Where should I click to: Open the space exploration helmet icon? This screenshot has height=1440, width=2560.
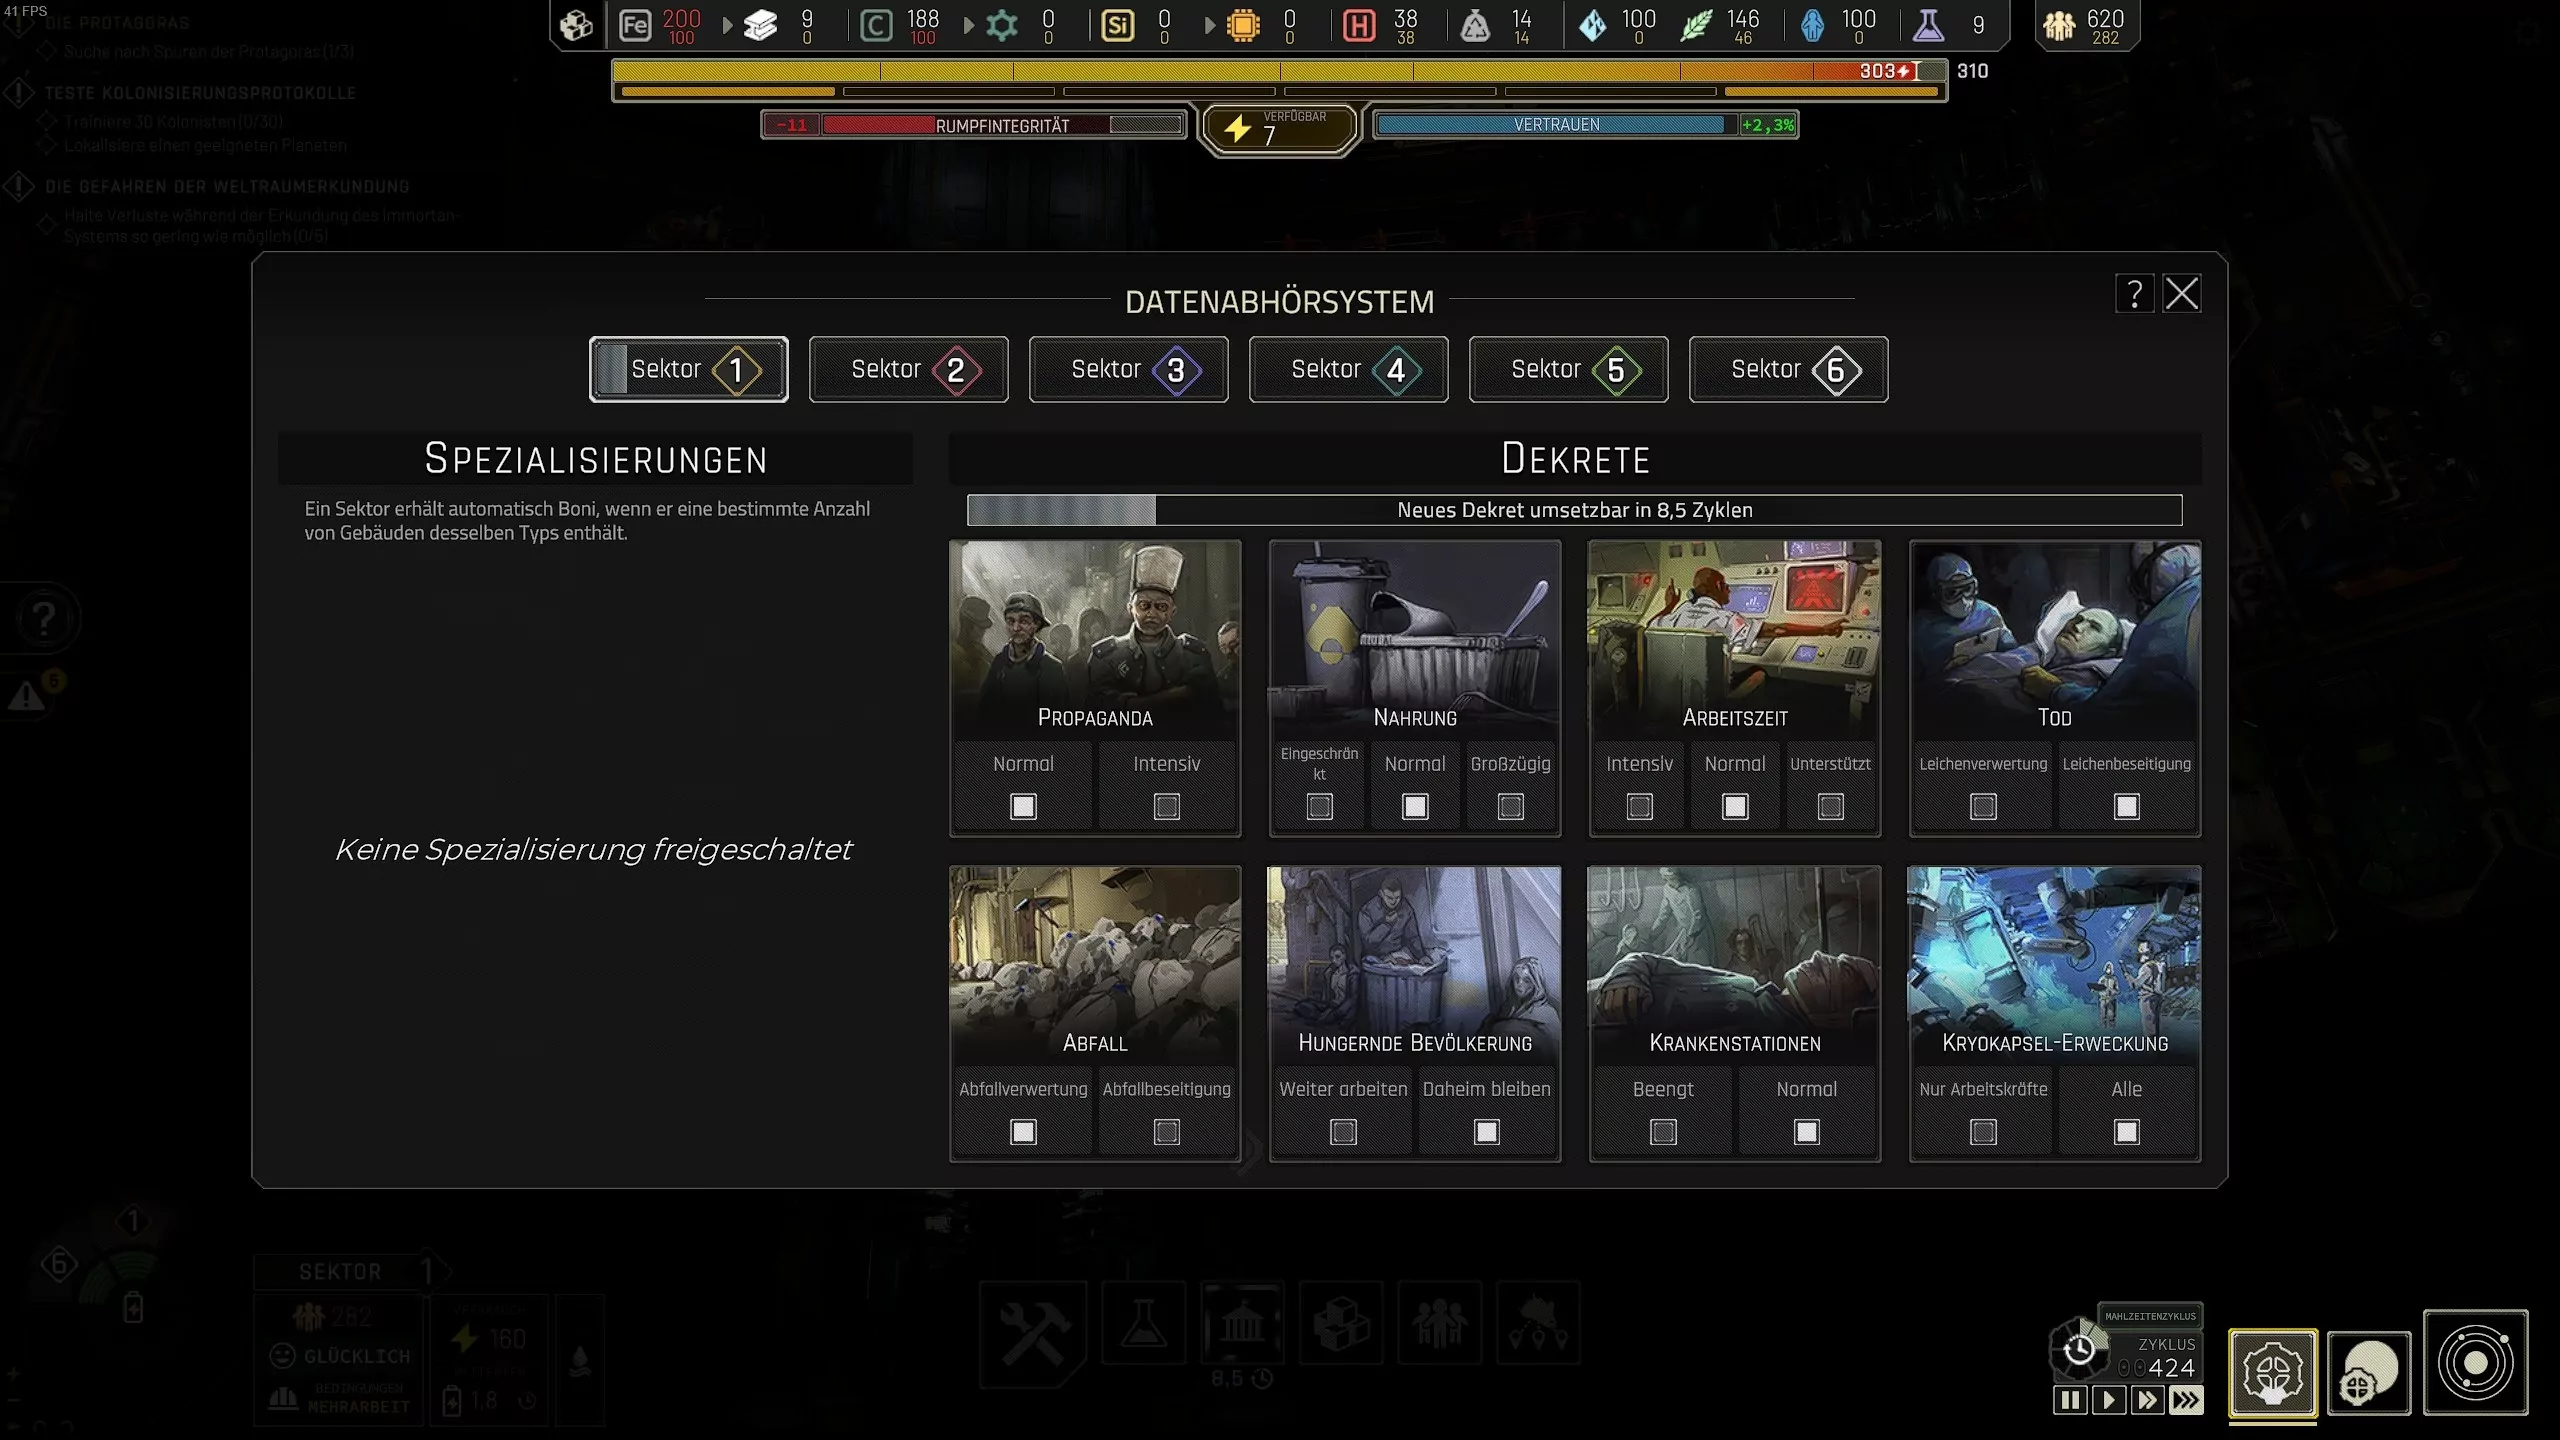click(x=2369, y=1372)
